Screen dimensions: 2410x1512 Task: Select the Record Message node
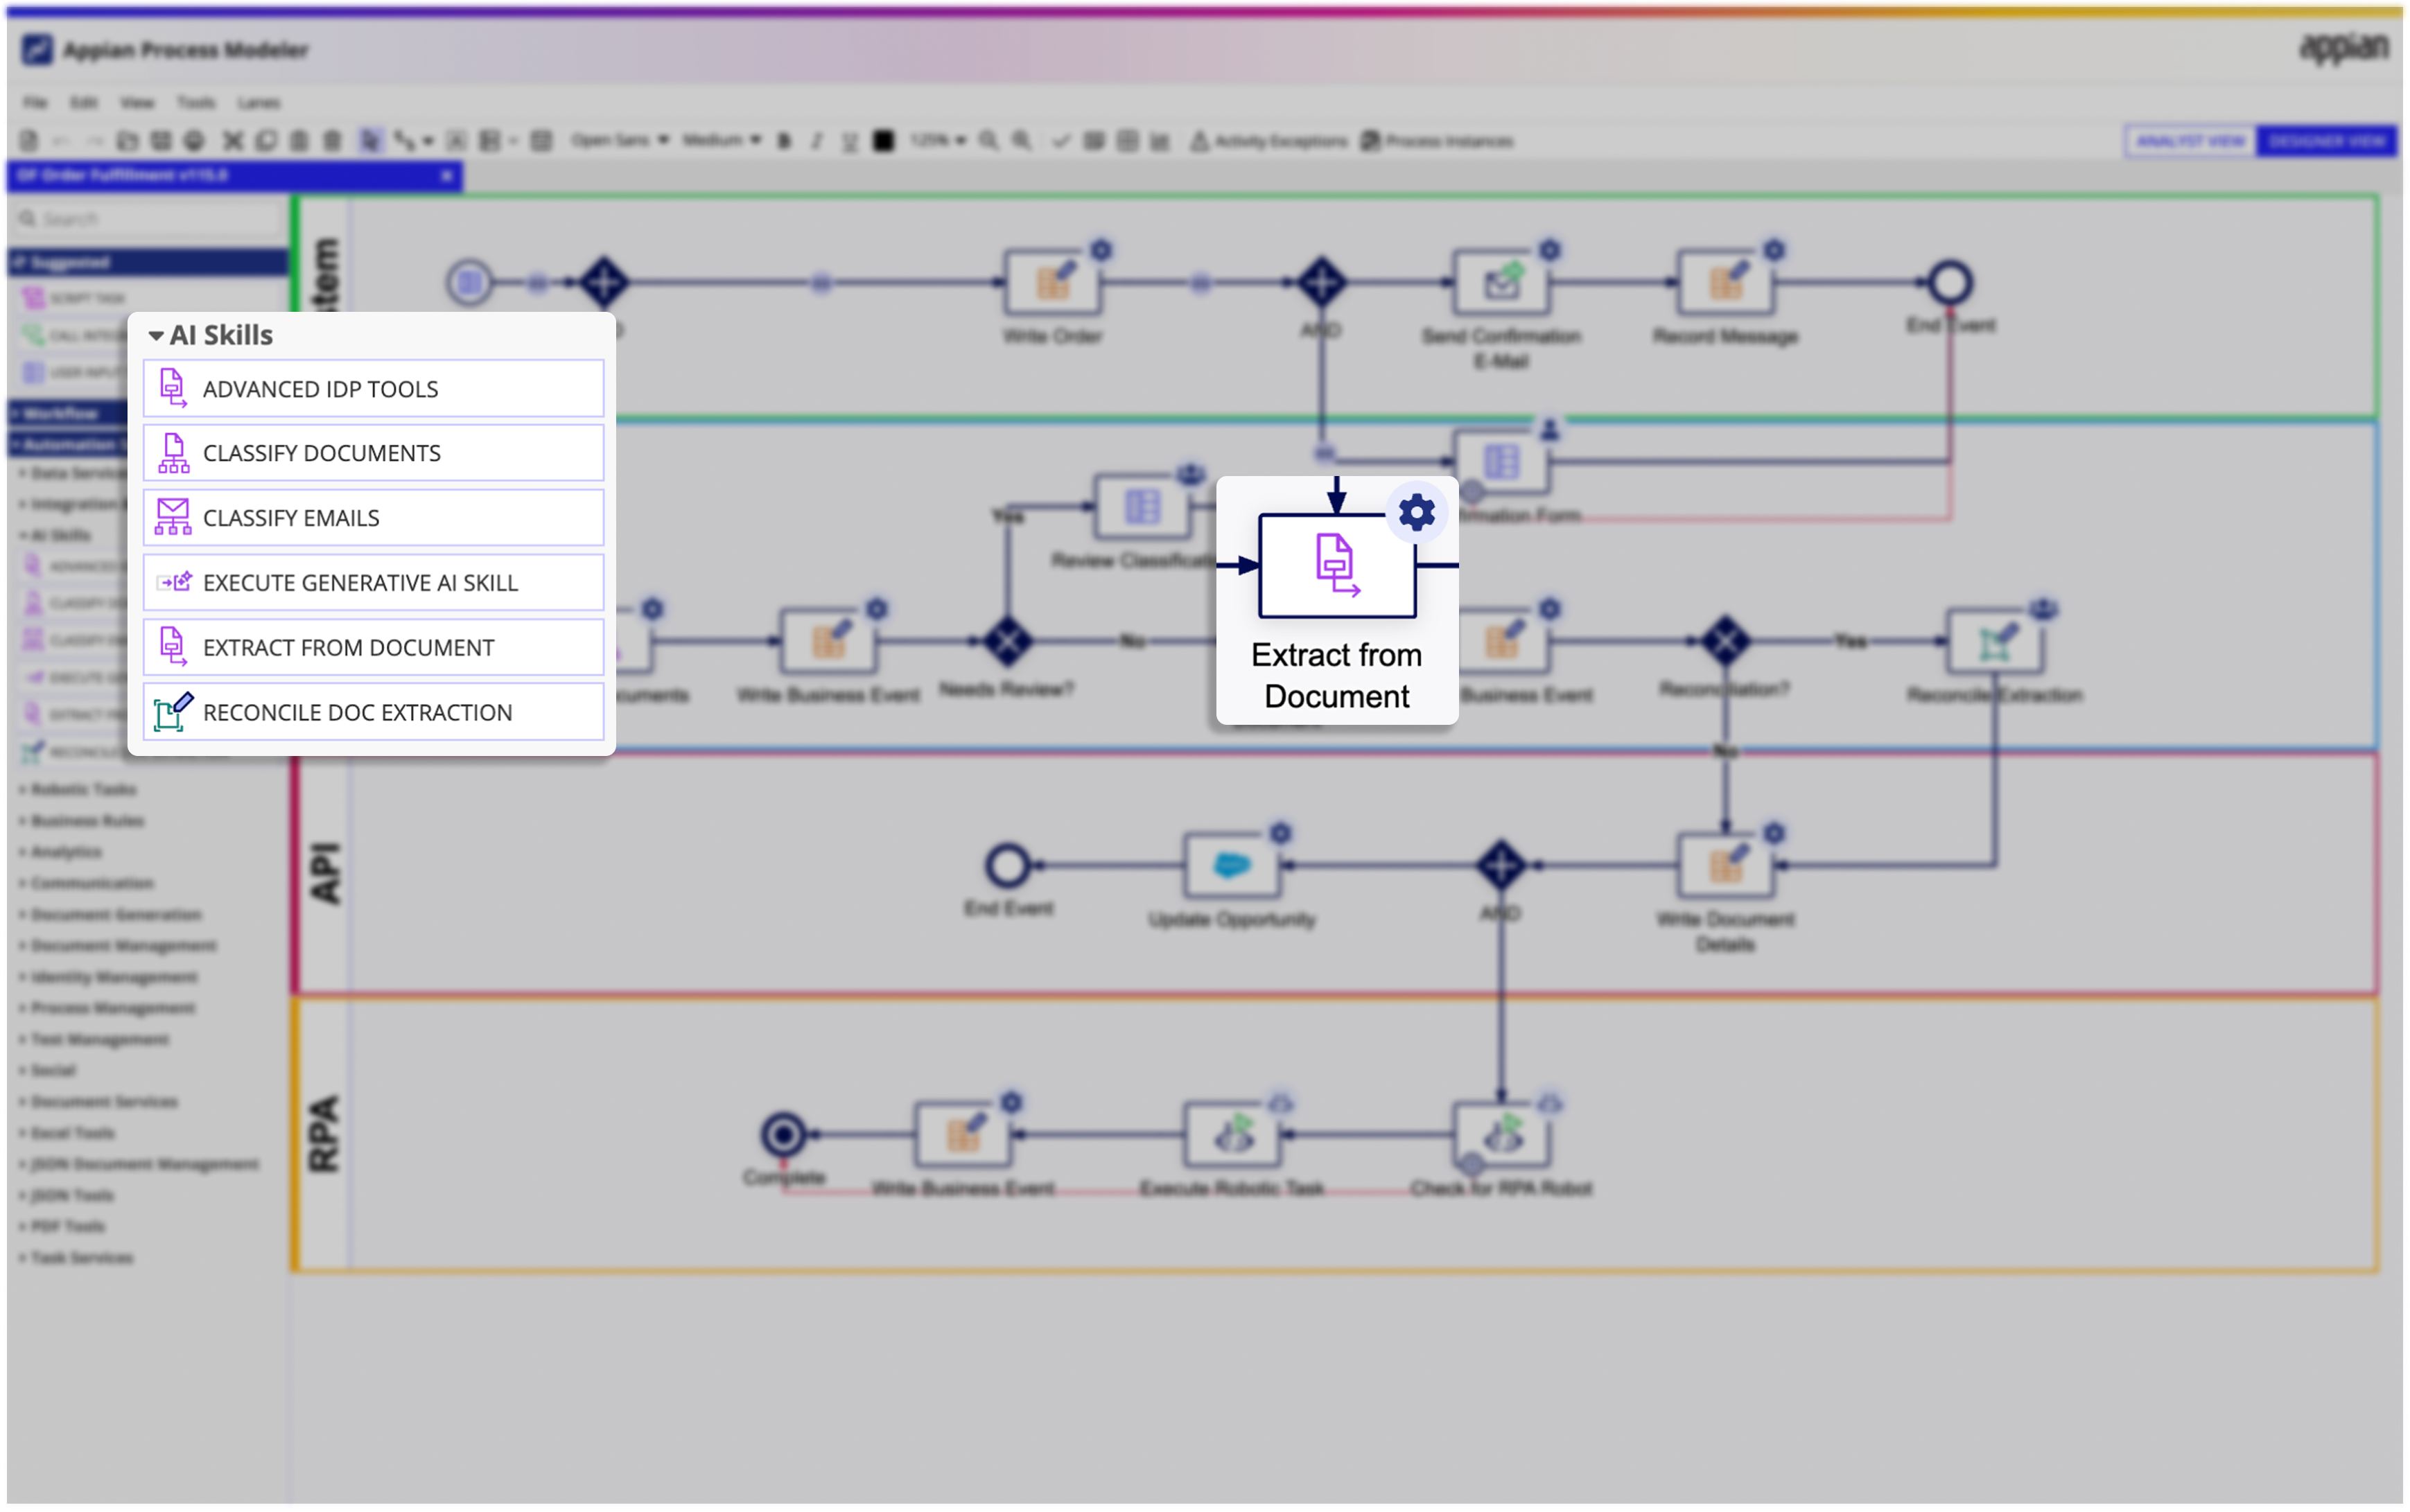point(1725,283)
